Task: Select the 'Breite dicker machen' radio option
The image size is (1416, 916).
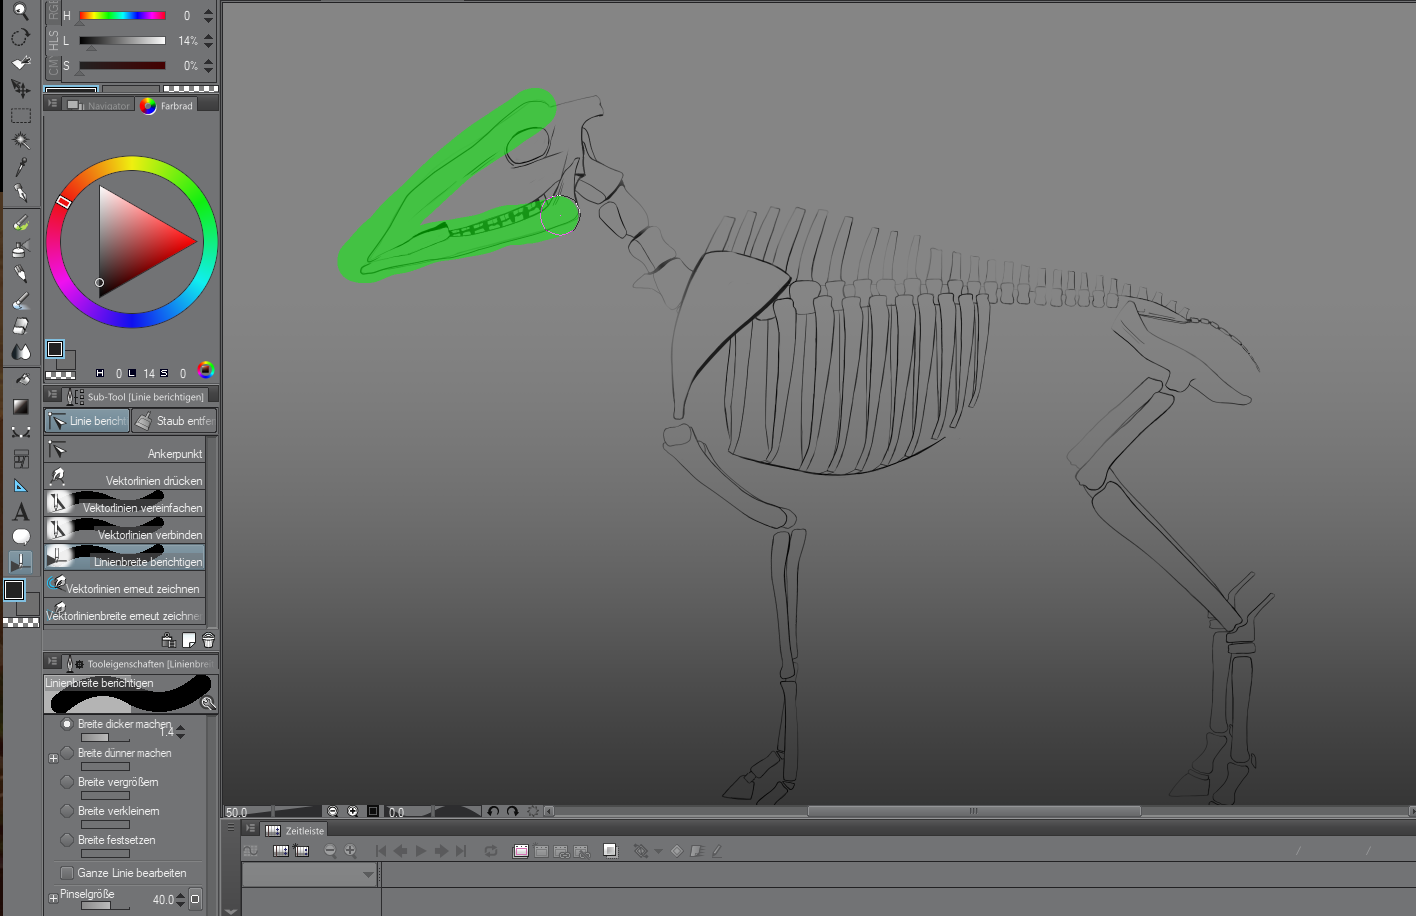Action: coord(67,724)
